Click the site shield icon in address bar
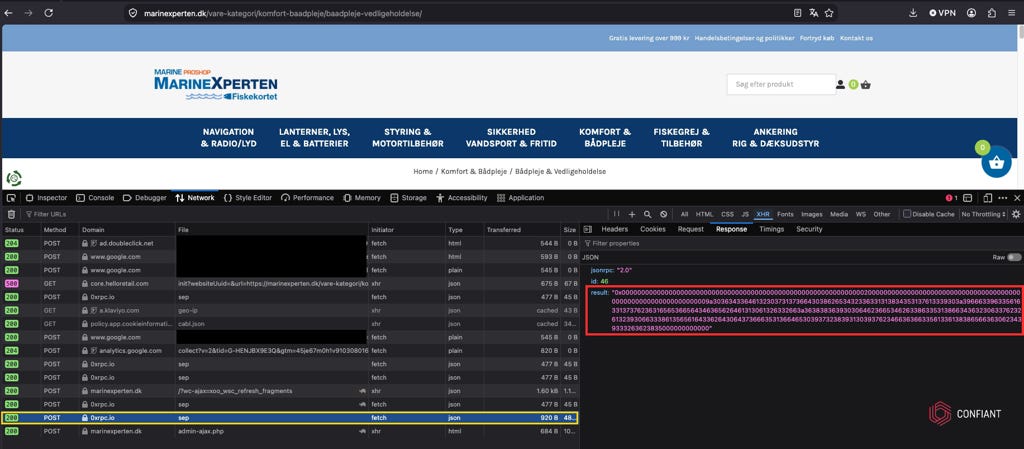1024x449 pixels. (x=133, y=13)
